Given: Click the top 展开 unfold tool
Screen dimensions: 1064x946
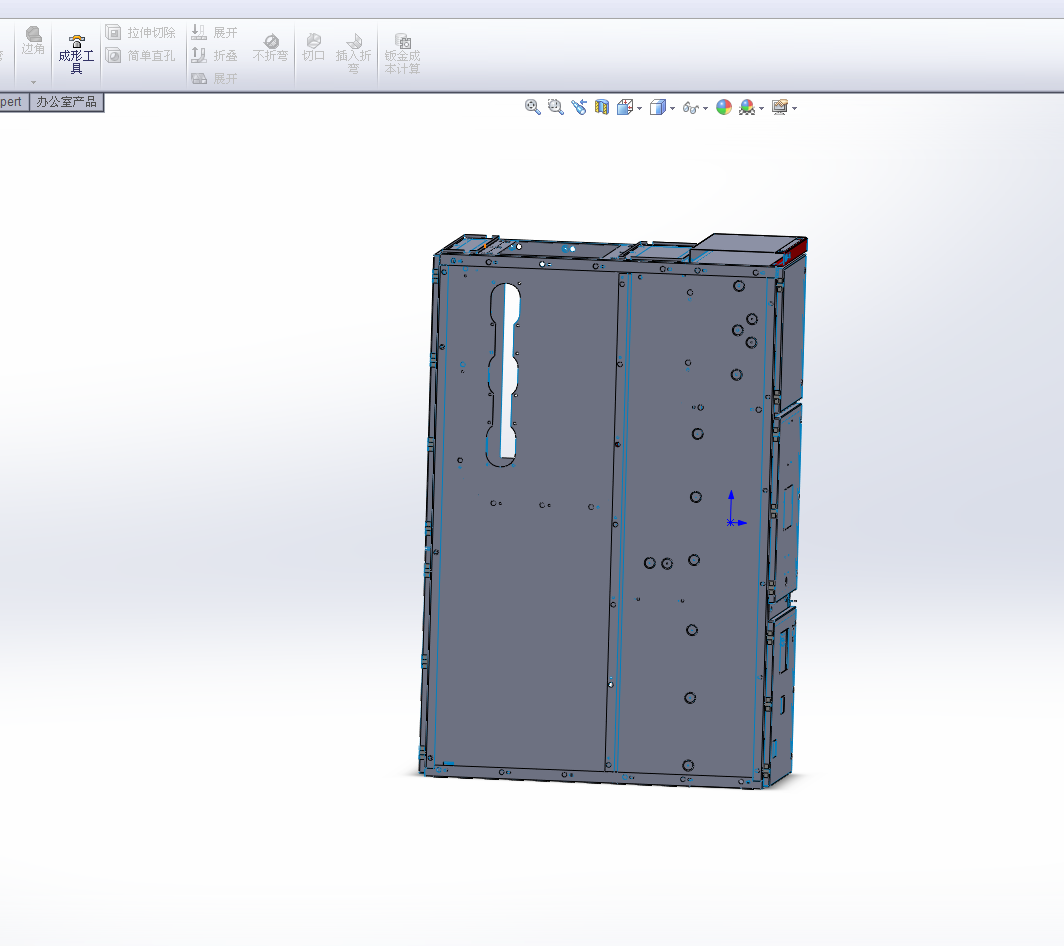Looking at the screenshot, I should point(214,32).
